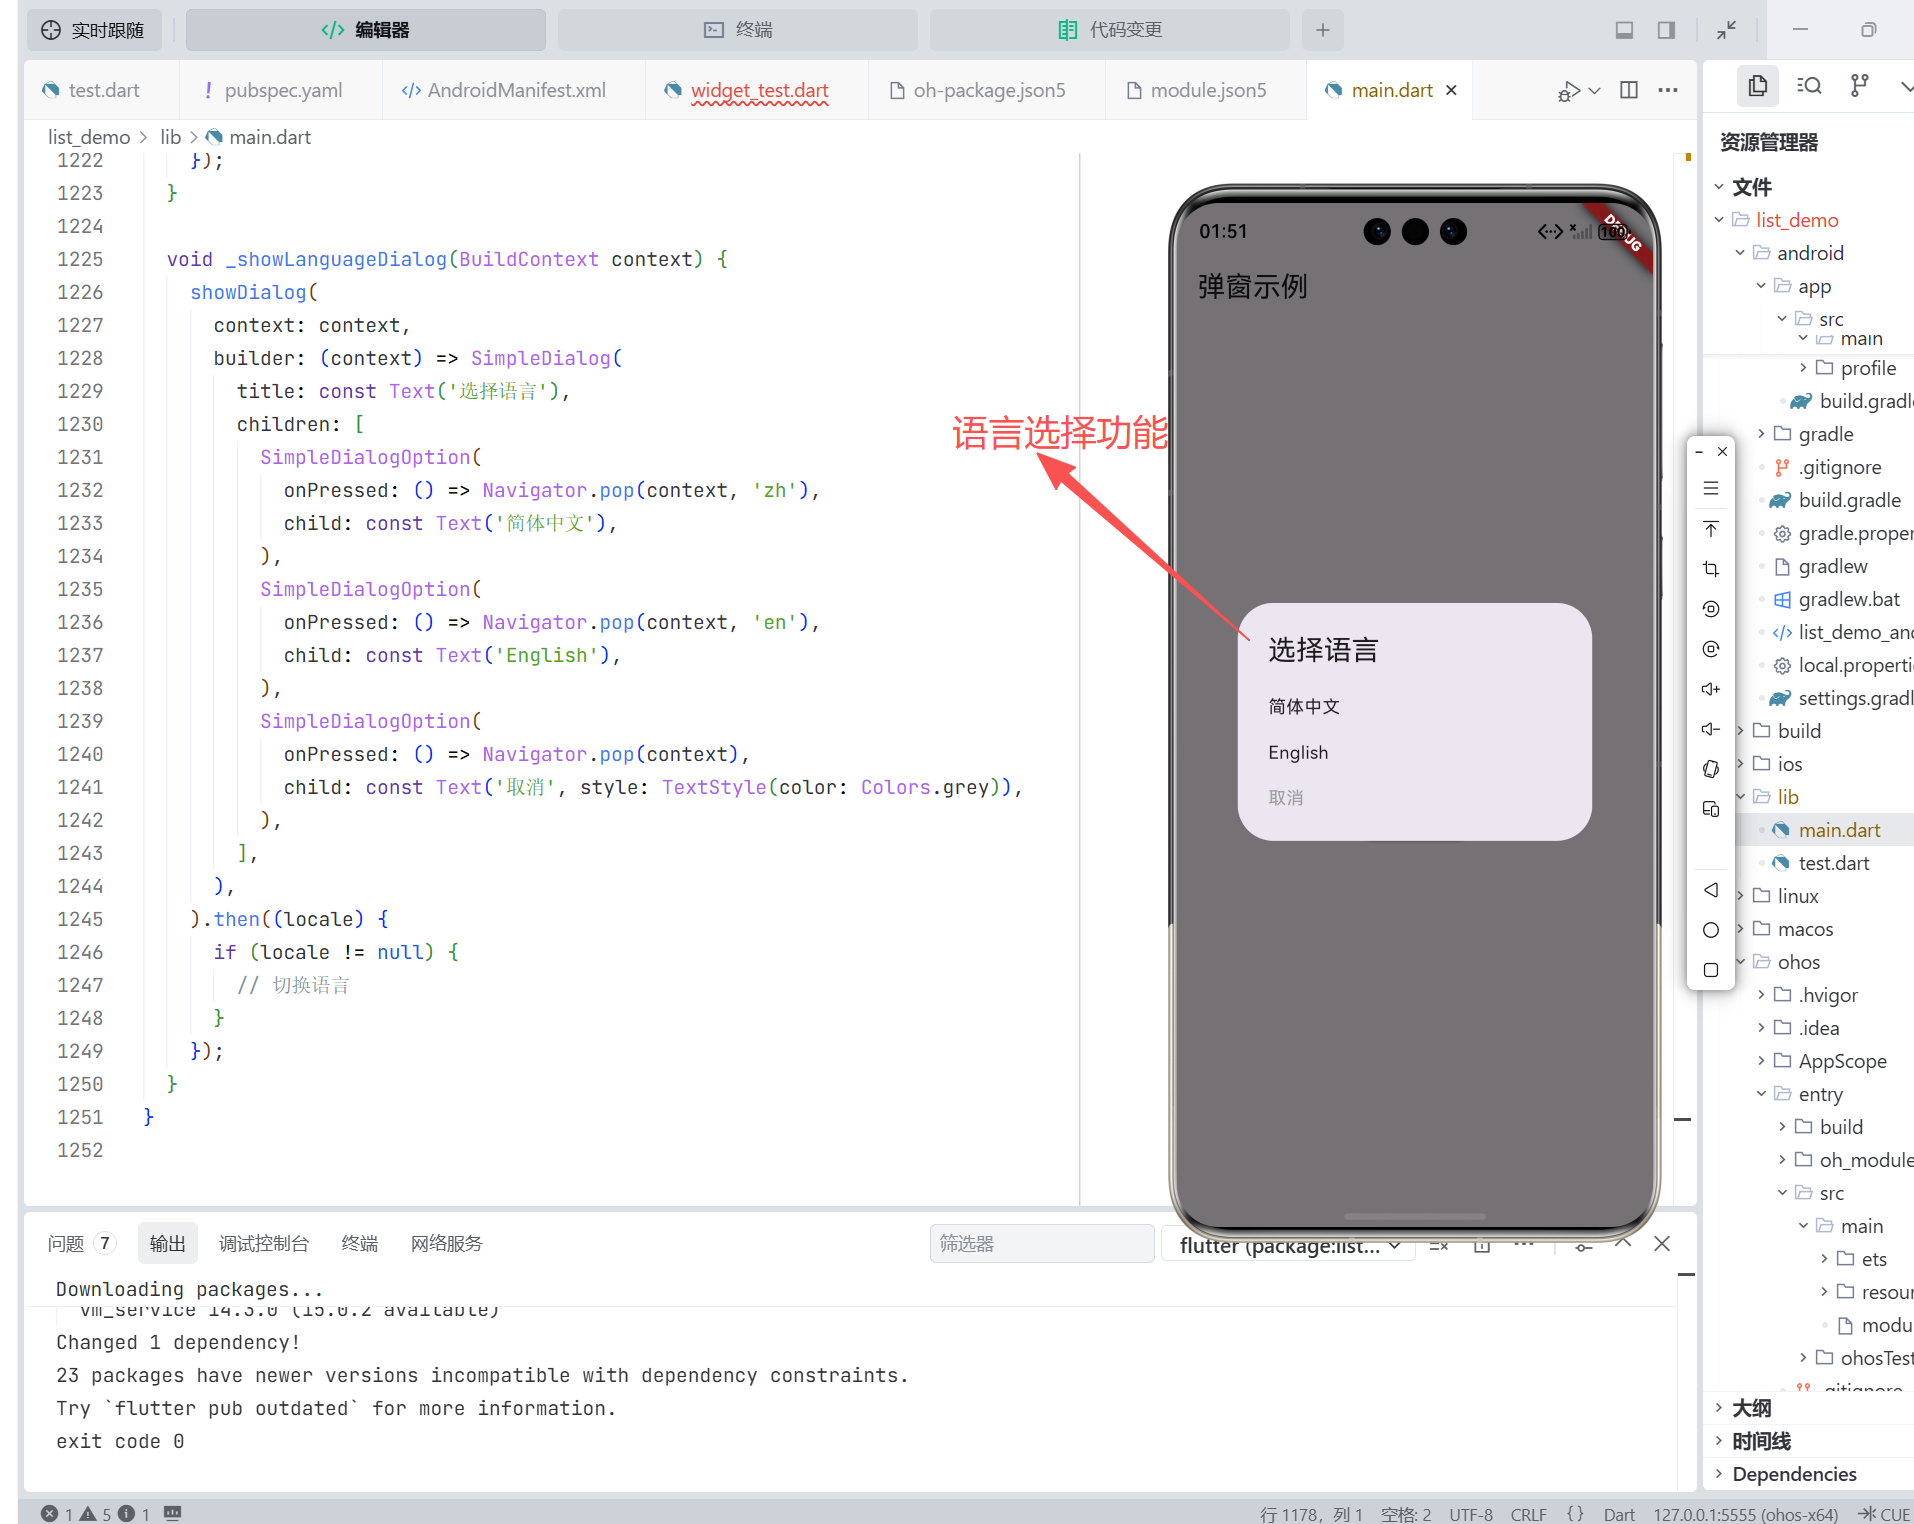Close the bottom output panel
The height and width of the screenshot is (1524, 1914).
pos(1662,1244)
